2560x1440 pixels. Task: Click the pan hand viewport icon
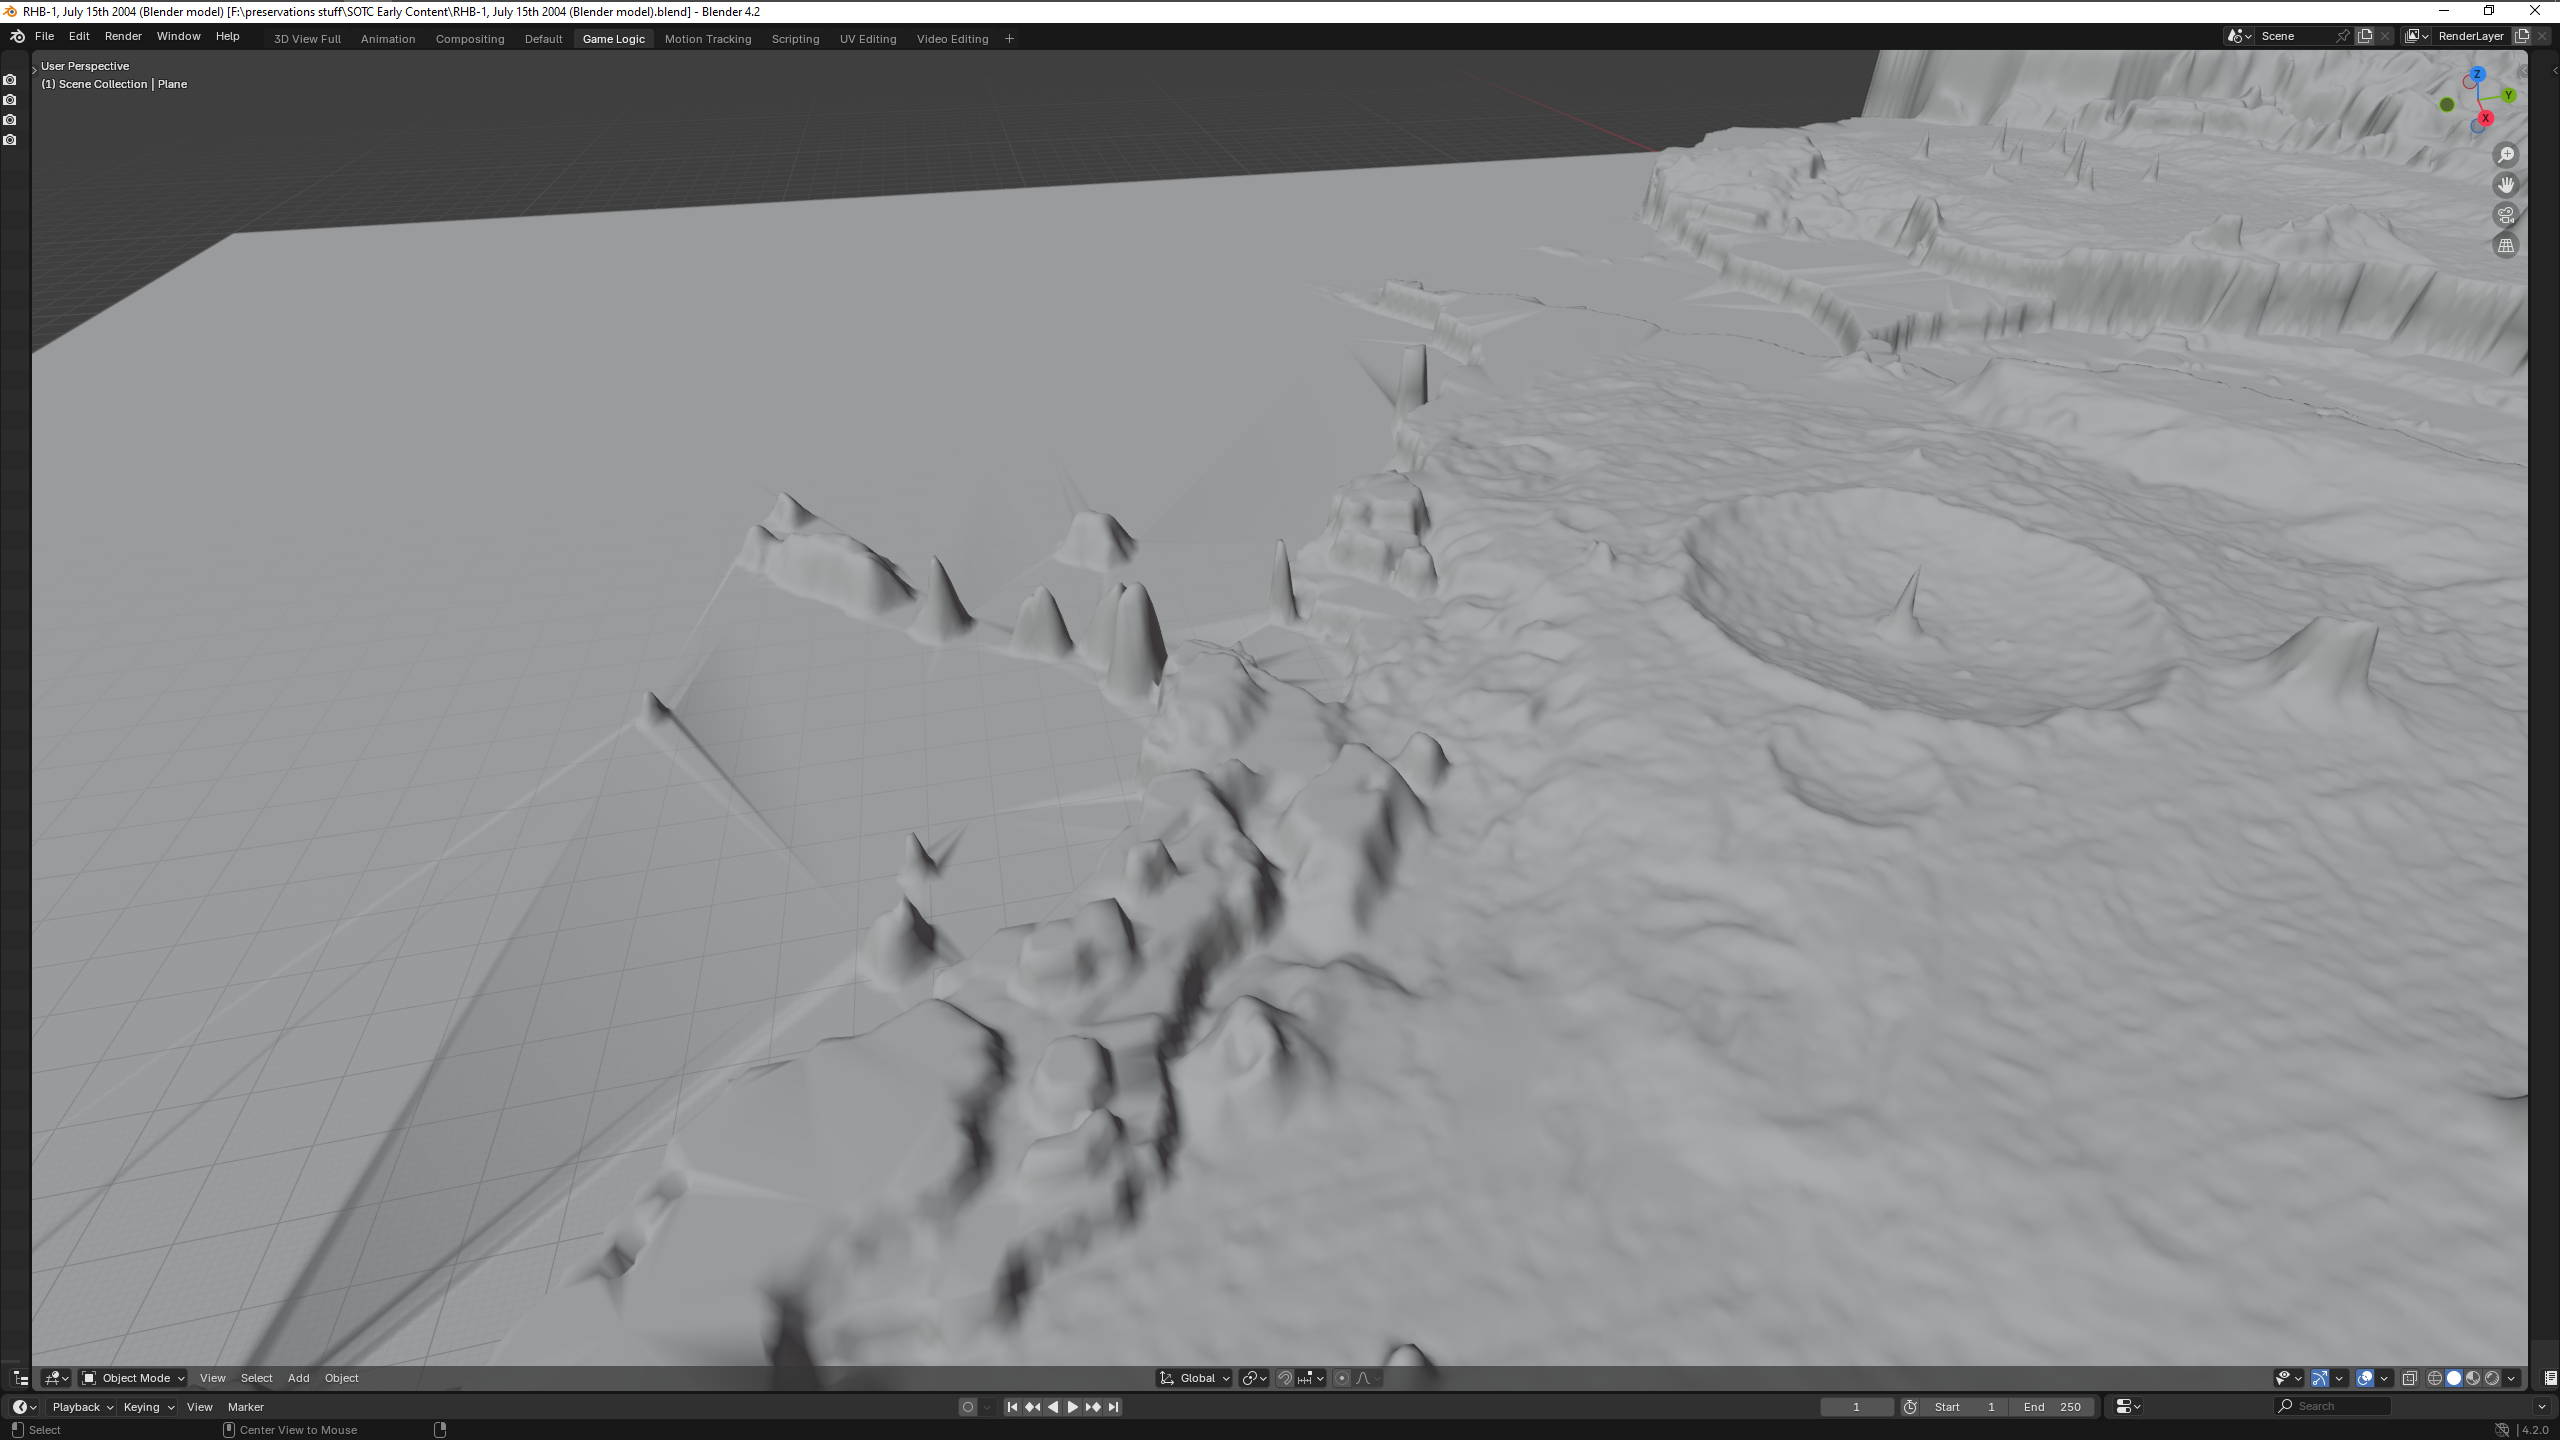(2505, 185)
